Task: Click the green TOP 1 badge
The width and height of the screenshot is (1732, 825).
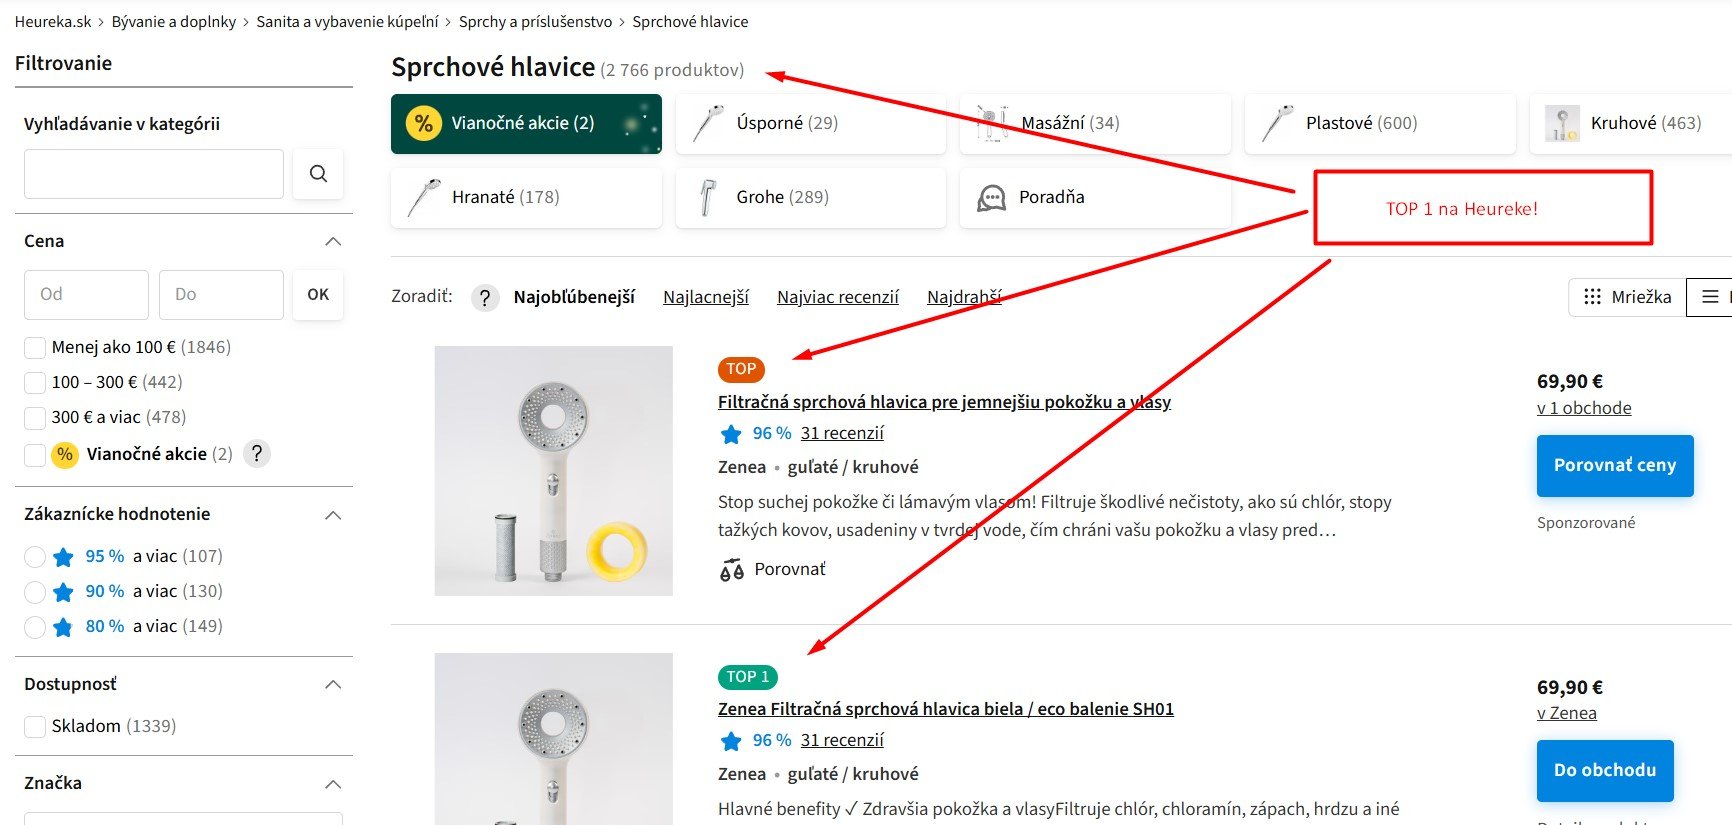Action: tap(748, 677)
